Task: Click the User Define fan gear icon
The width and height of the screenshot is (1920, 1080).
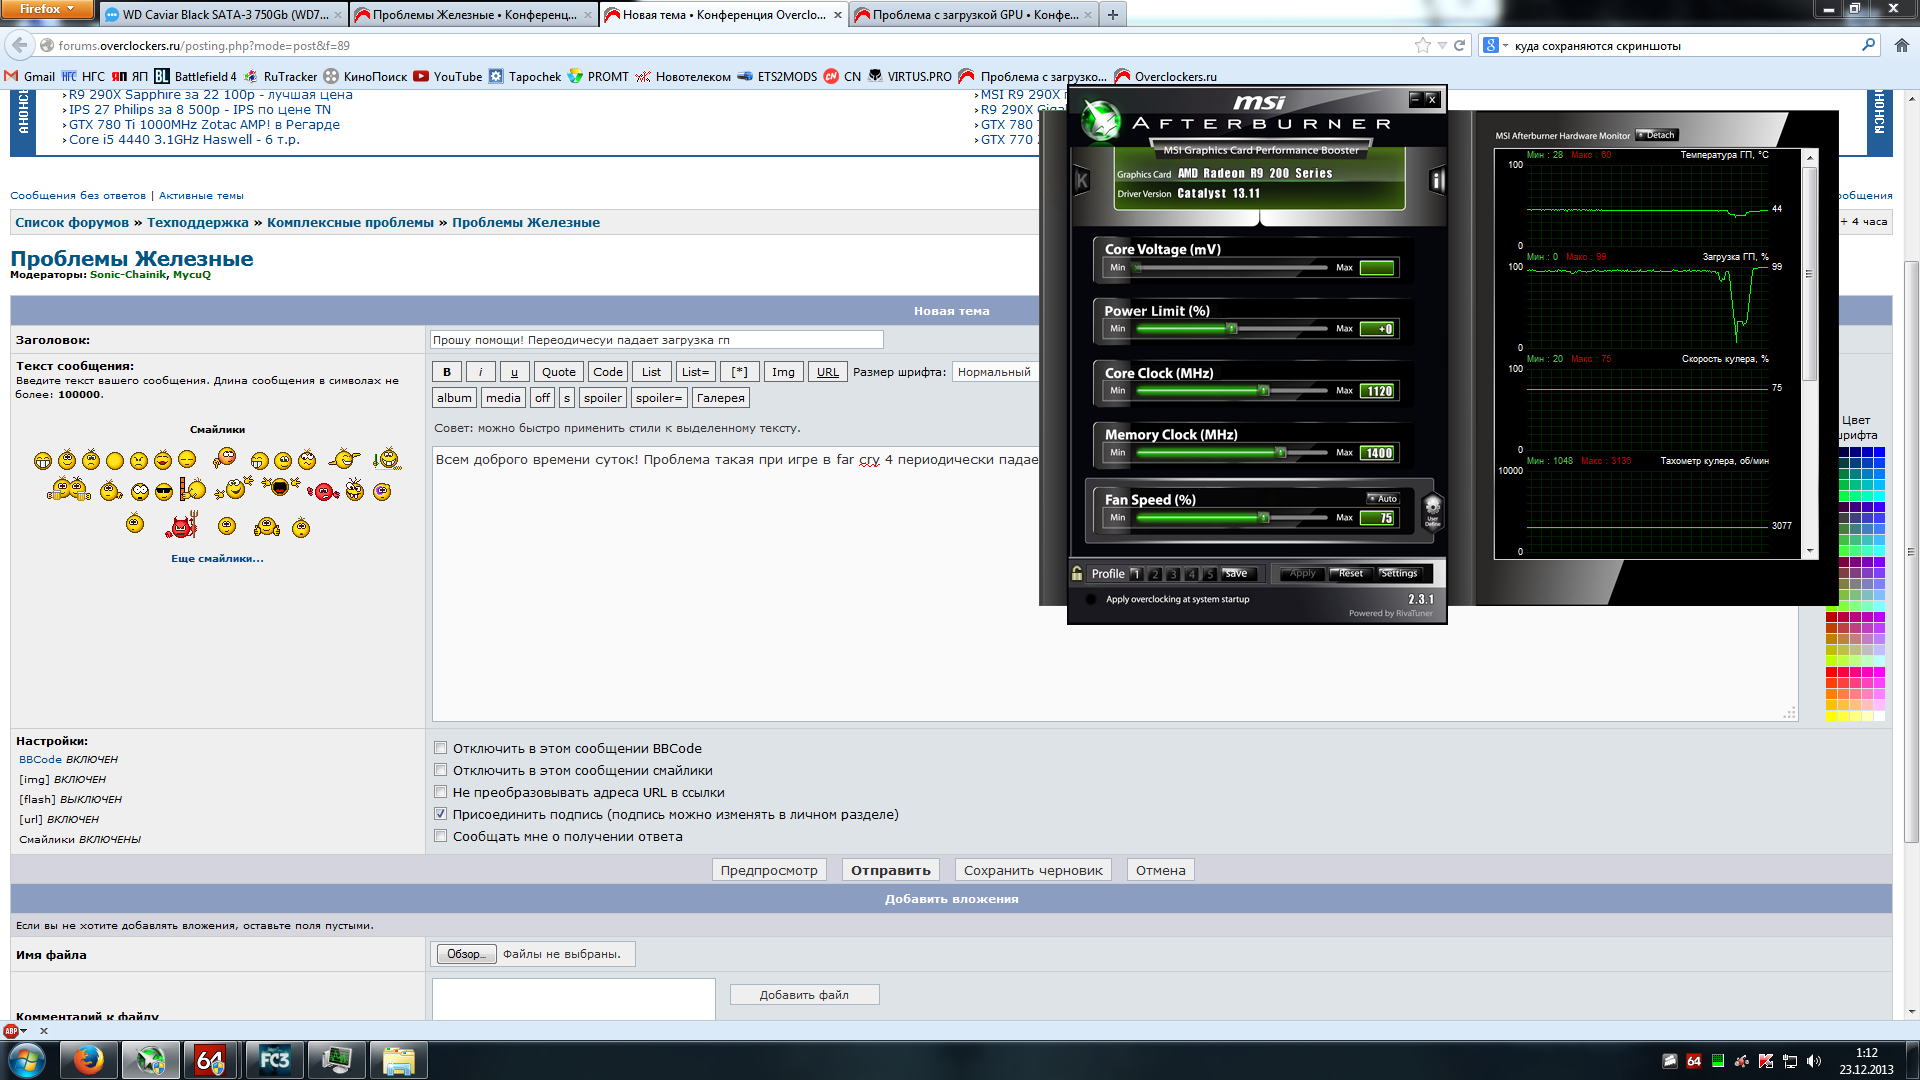Action: pos(1432,508)
